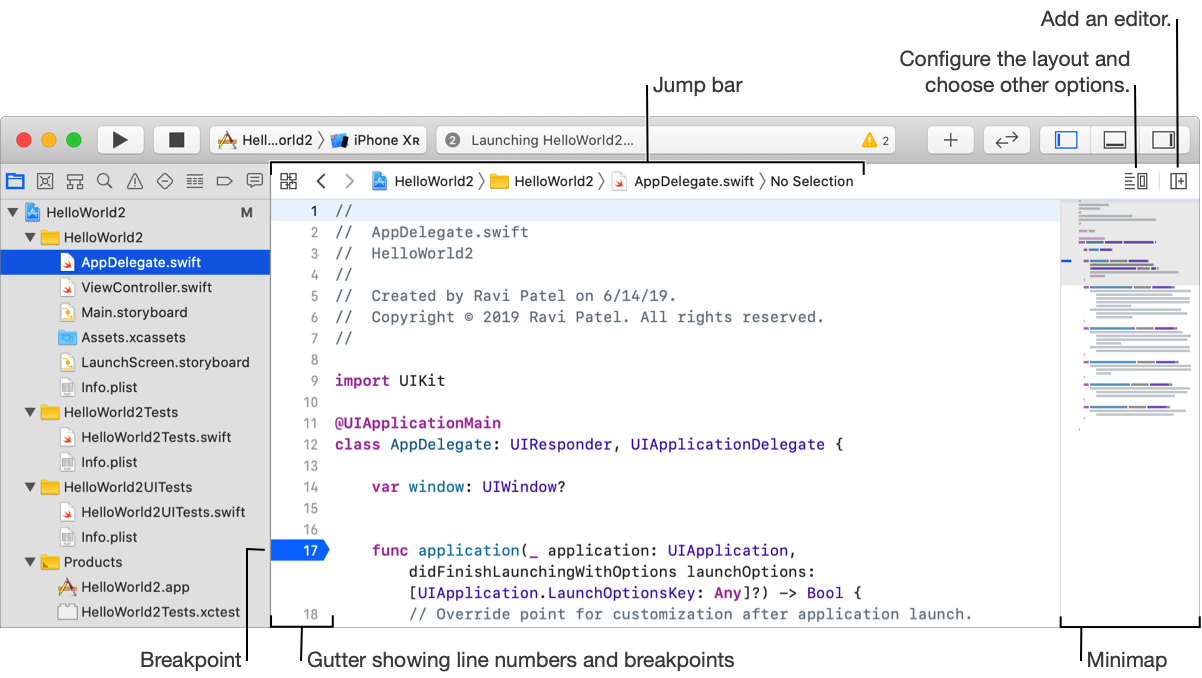Screen dimensions: 1202x678
Task: Collapse the HelloWorld2 project root
Action: coord(12,212)
